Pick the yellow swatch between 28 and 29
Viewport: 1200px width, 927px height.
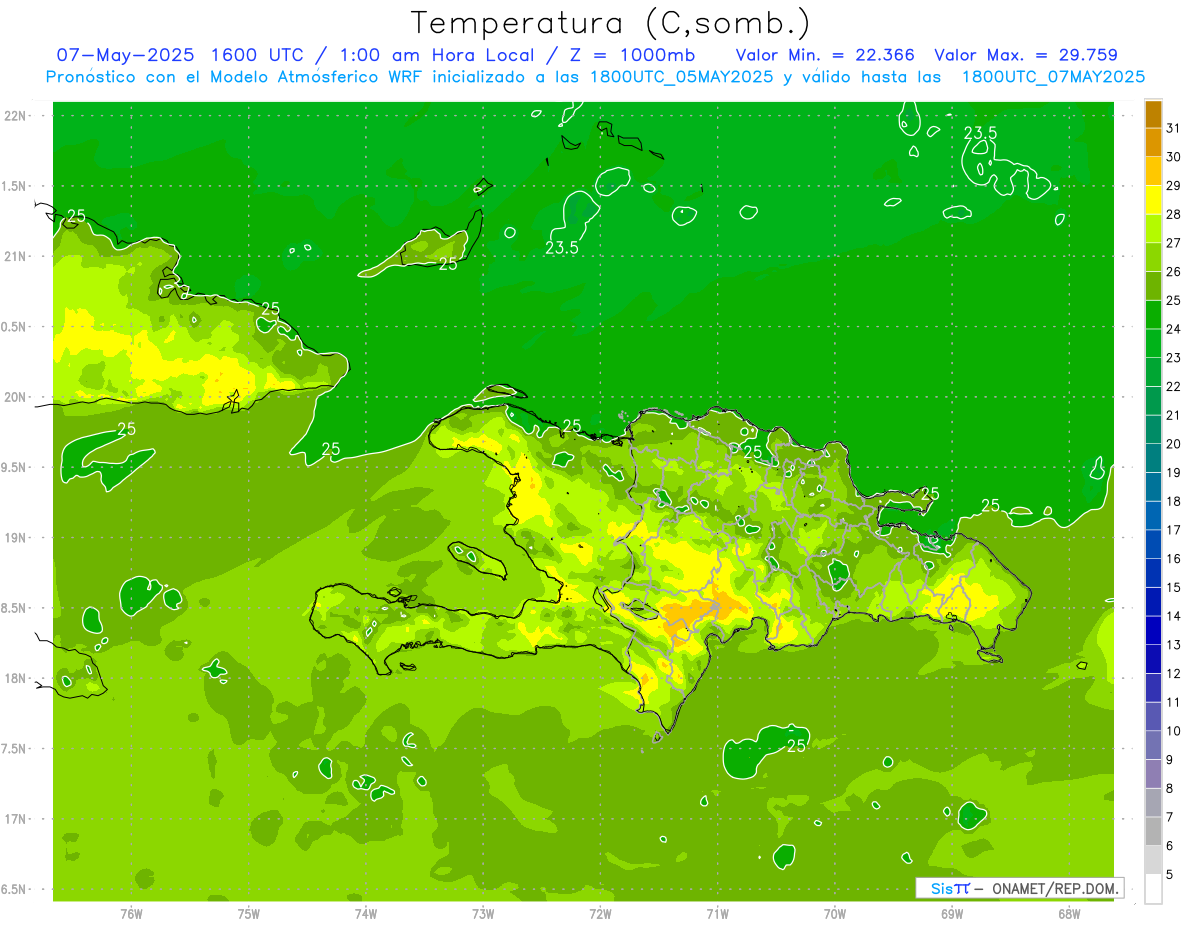[1153, 200]
